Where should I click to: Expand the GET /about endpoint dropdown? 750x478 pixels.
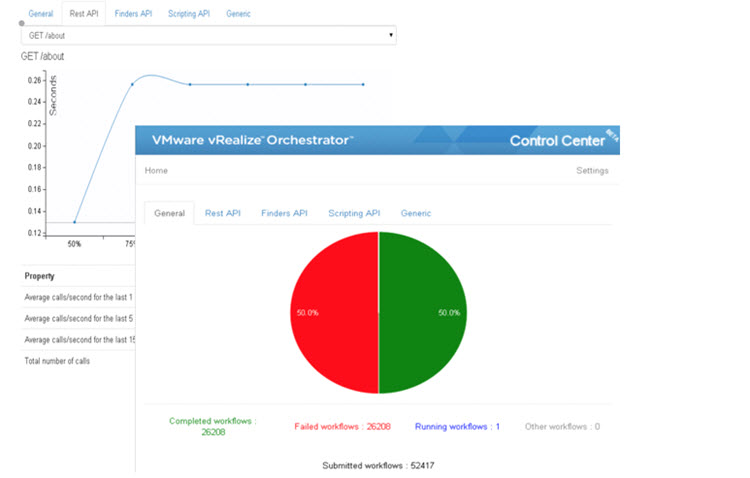[209, 35]
